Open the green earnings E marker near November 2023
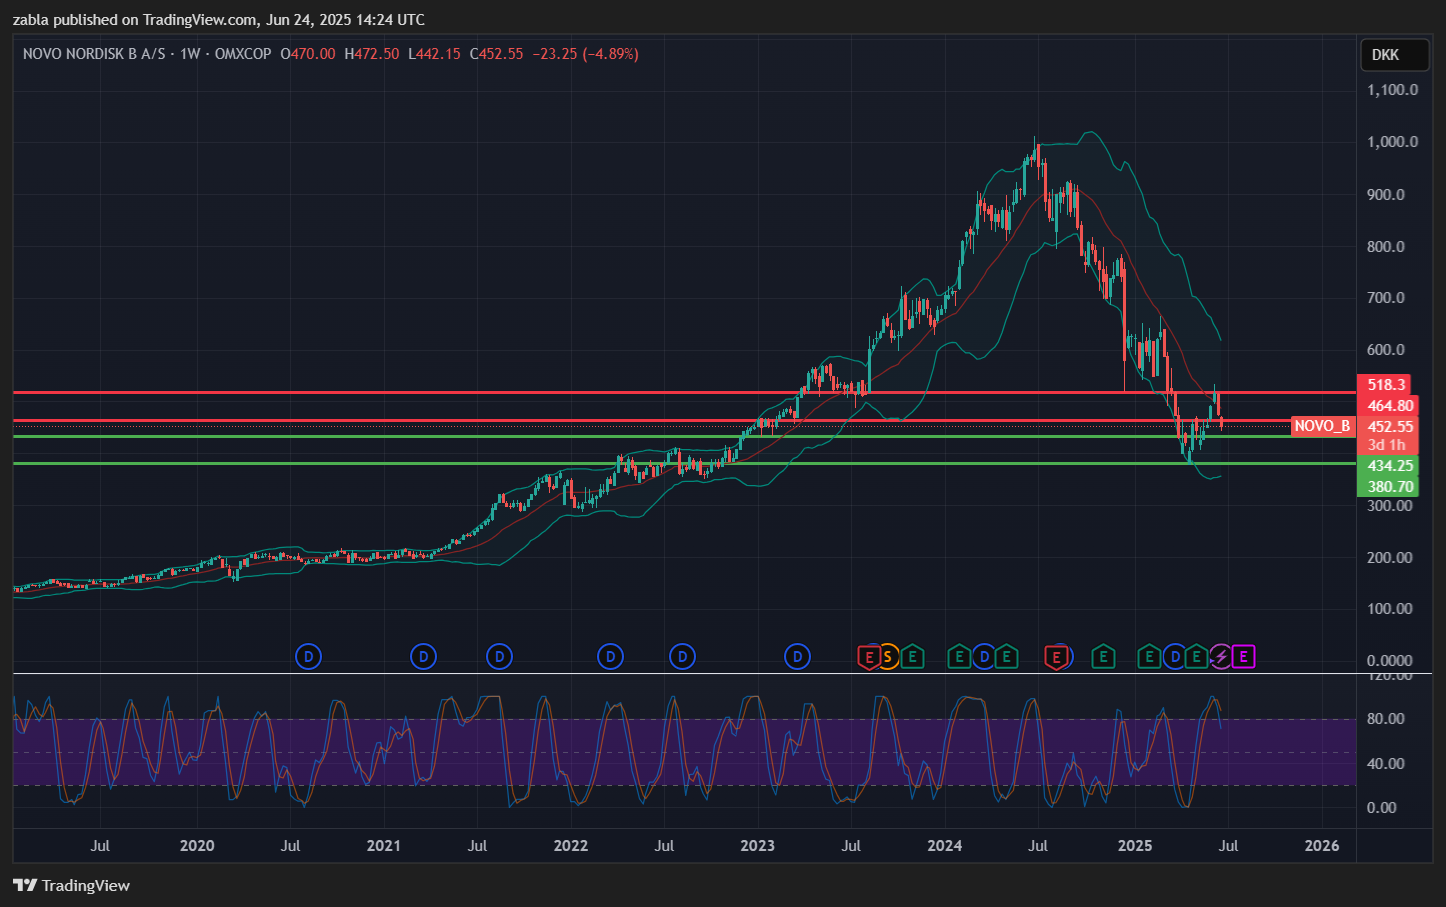Viewport: 1446px width, 907px height. pyautogui.click(x=912, y=657)
